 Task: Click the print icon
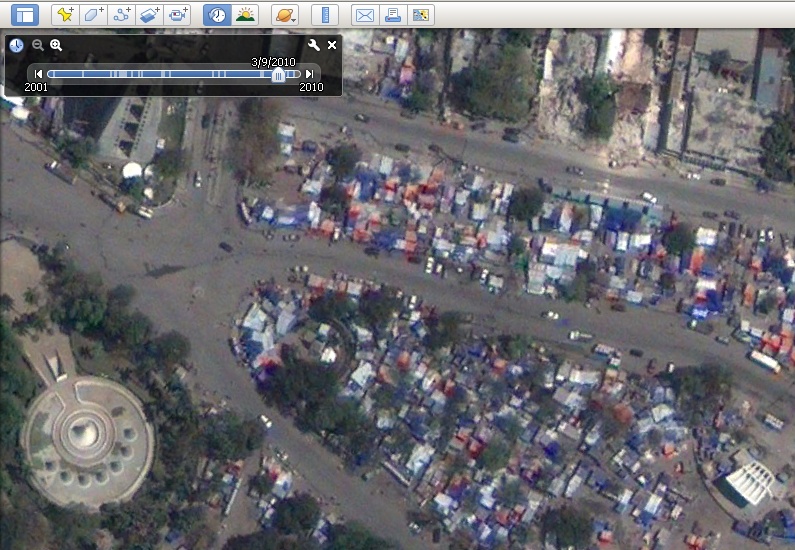[392, 15]
